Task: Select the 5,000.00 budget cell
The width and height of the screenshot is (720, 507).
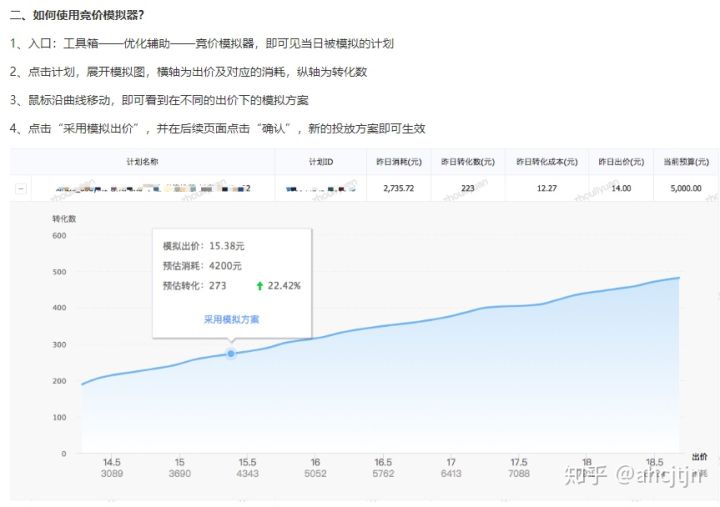Action: point(686,188)
